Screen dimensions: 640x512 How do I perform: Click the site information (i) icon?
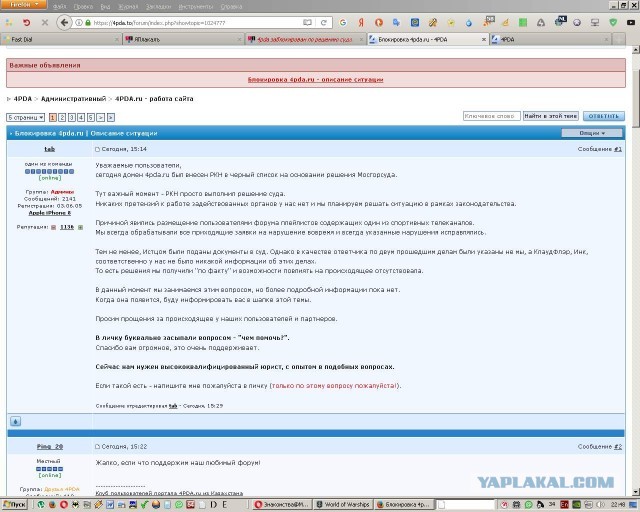[79, 23]
